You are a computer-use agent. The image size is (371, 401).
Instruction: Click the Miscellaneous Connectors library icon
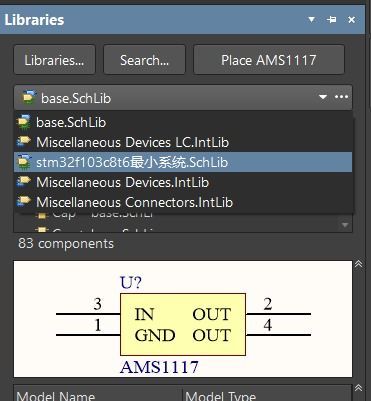[x=24, y=202]
